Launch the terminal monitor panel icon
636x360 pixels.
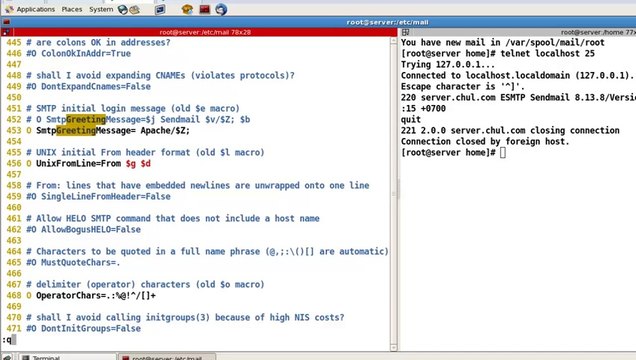tap(160, 9)
